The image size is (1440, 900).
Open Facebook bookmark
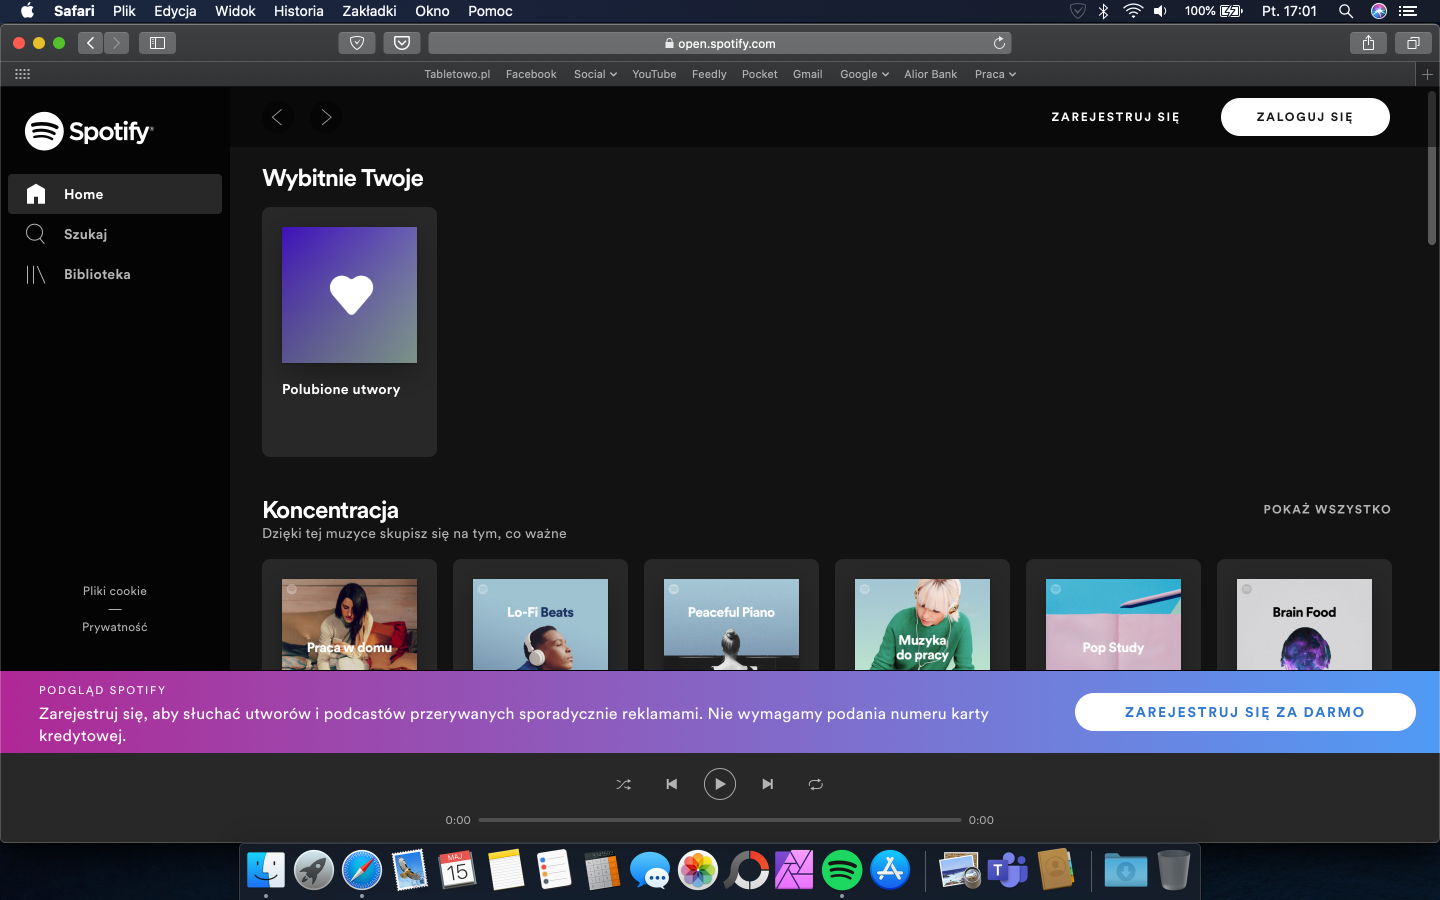[x=531, y=74]
